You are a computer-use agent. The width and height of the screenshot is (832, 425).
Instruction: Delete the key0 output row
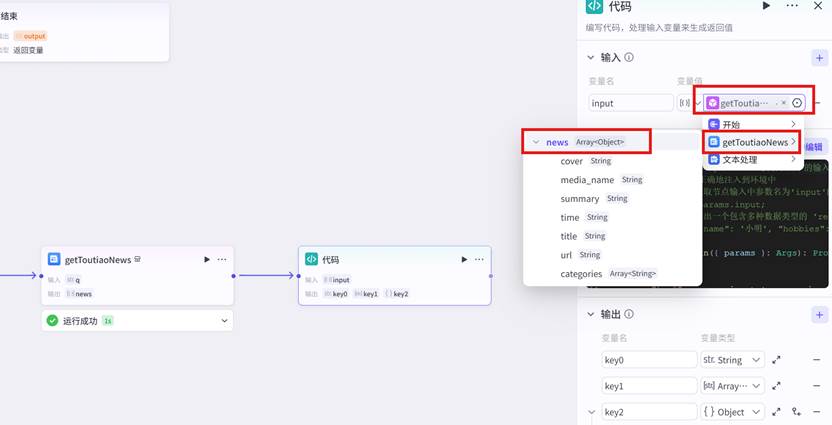[817, 360]
